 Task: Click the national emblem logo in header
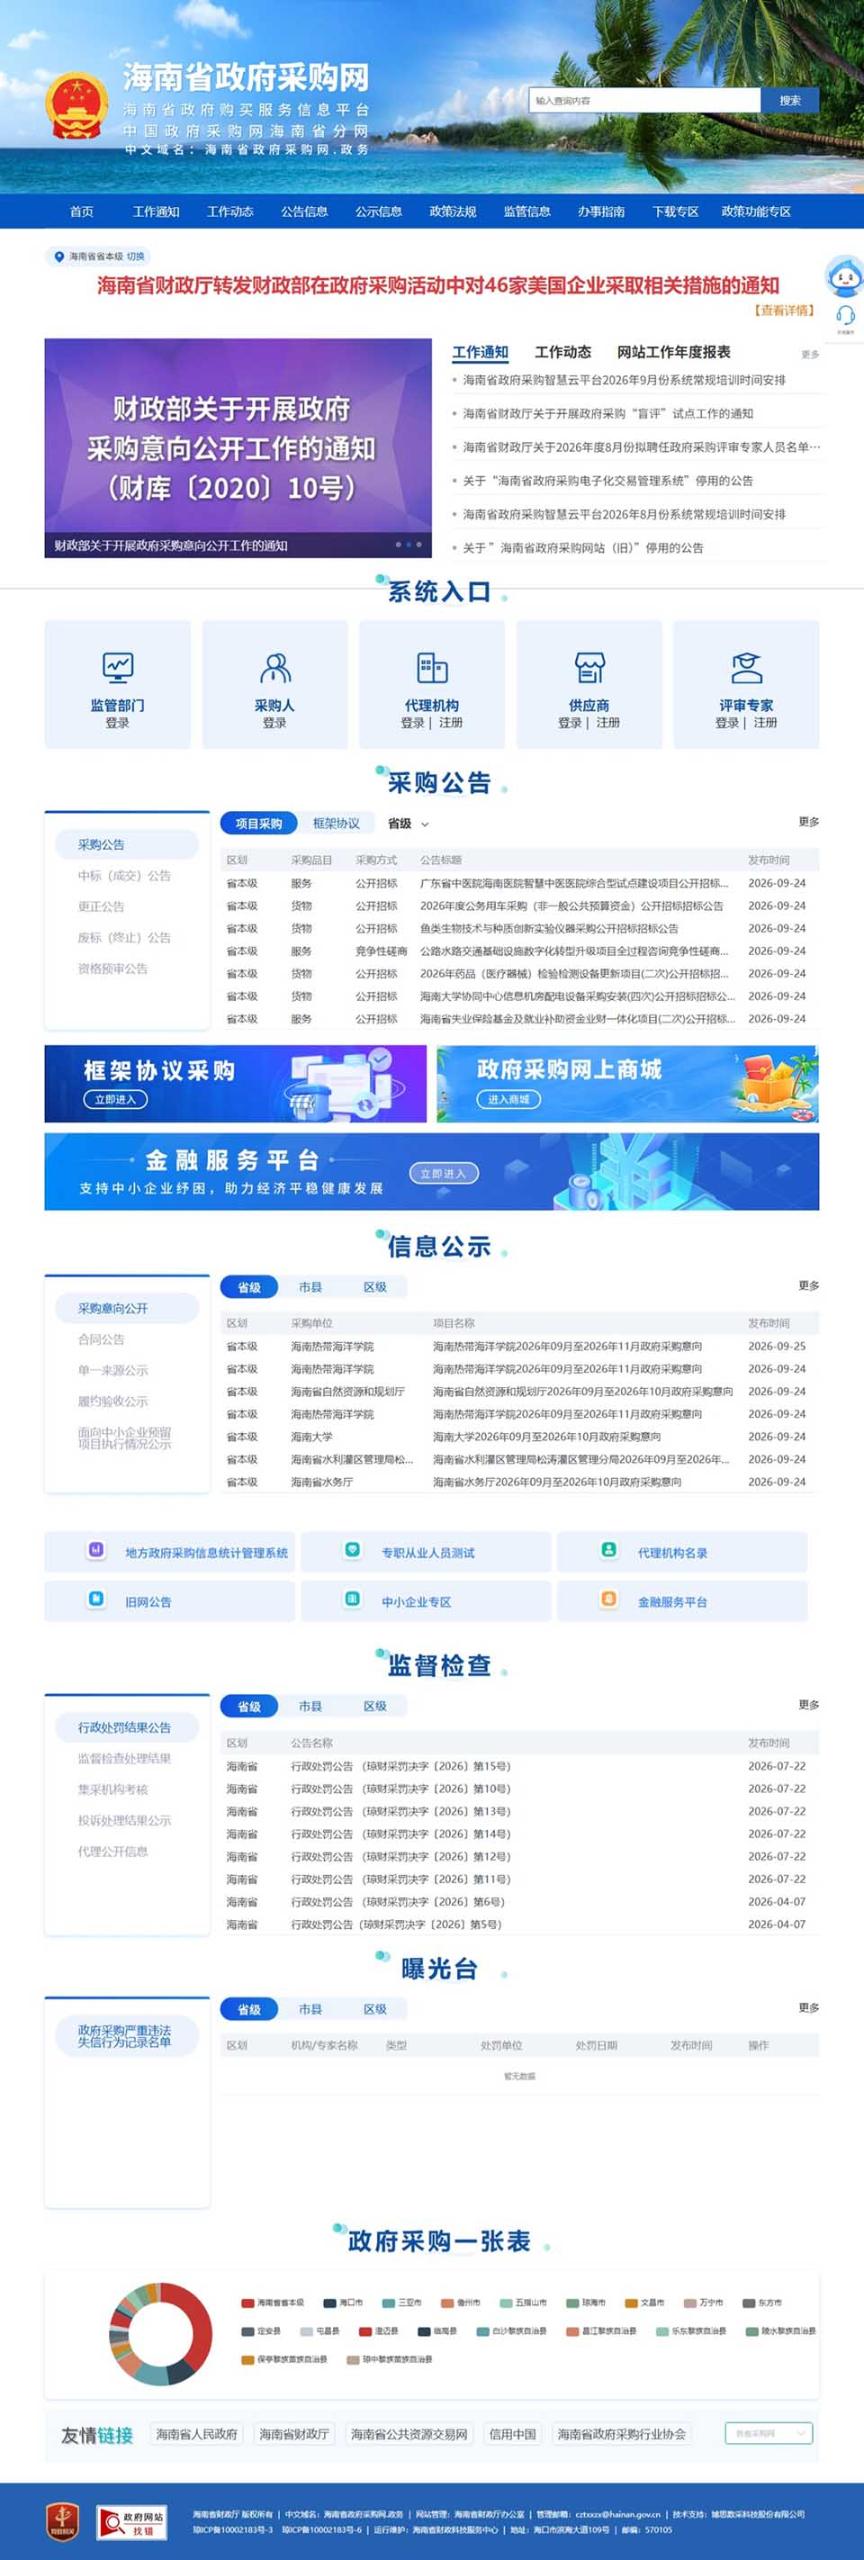pos(77,105)
